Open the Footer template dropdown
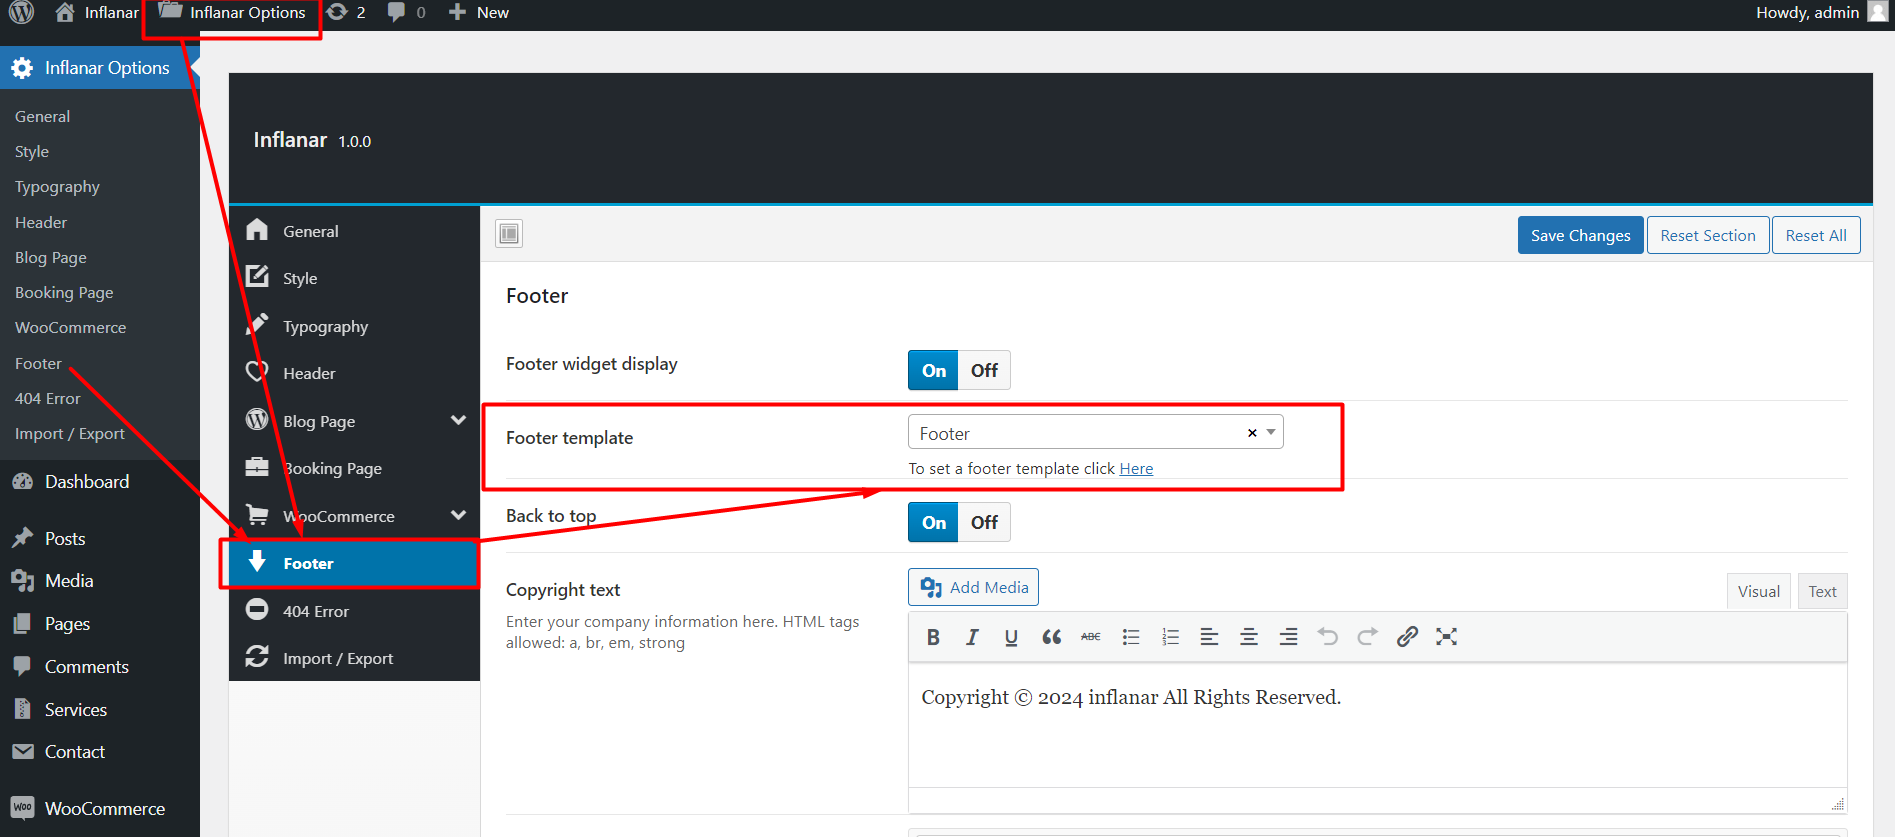The image size is (1895, 837). (1095, 433)
